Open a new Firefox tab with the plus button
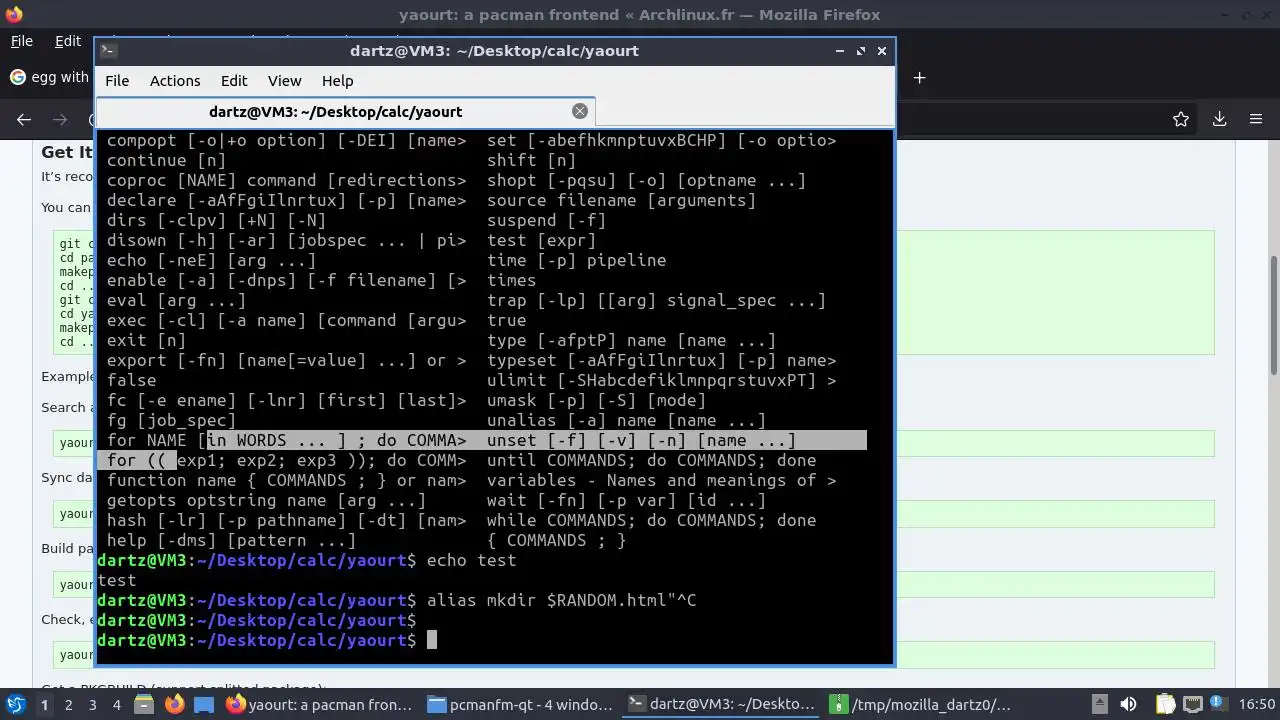The height and width of the screenshot is (720, 1280). point(919,77)
